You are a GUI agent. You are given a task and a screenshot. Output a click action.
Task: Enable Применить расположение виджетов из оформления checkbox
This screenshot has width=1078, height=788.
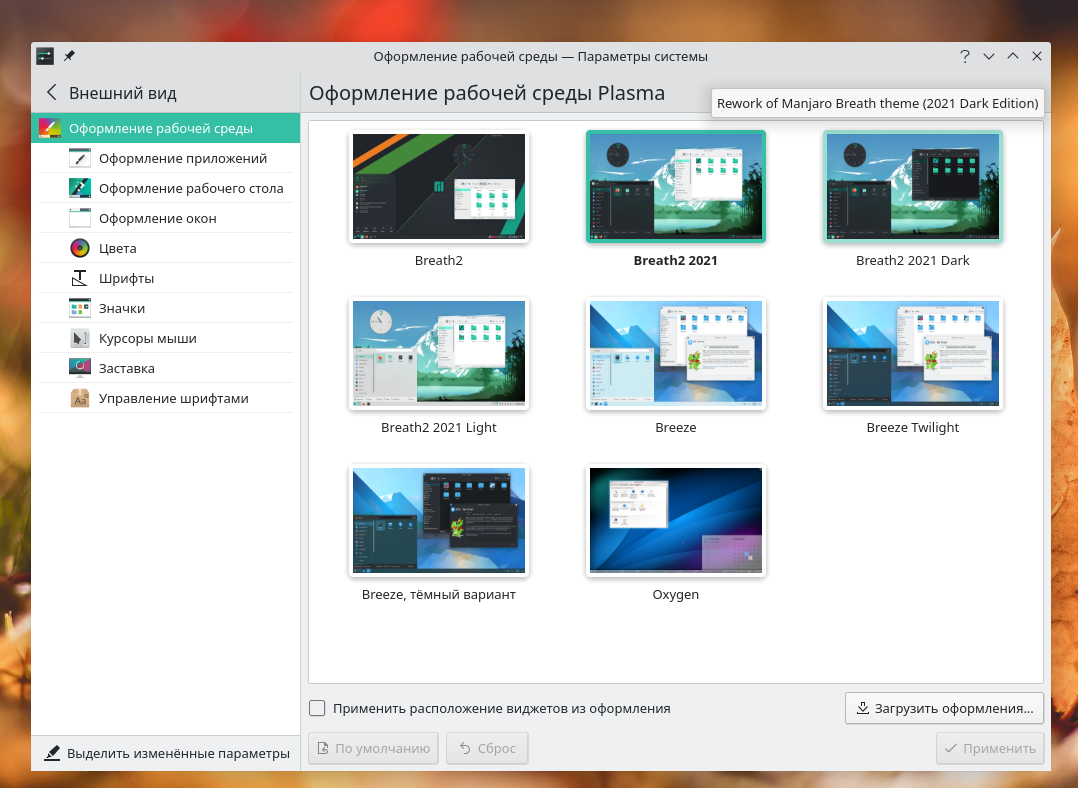(x=317, y=708)
